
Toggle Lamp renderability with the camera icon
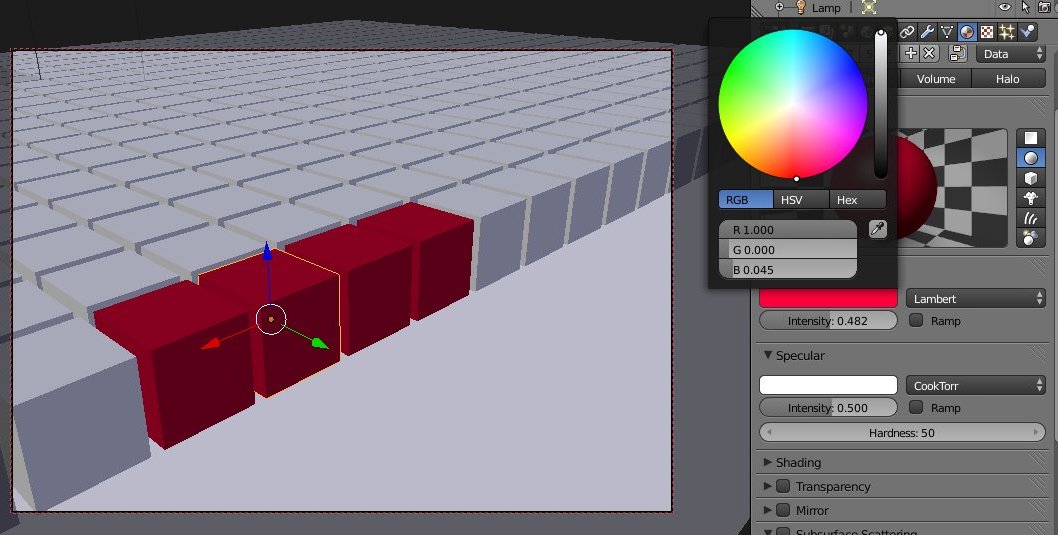coord(1045,7)
